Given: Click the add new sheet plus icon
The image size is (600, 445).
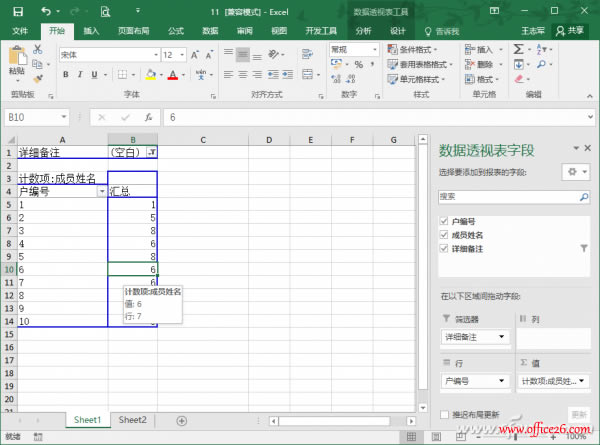Looking at the screenshot, I should pos(181,420).
